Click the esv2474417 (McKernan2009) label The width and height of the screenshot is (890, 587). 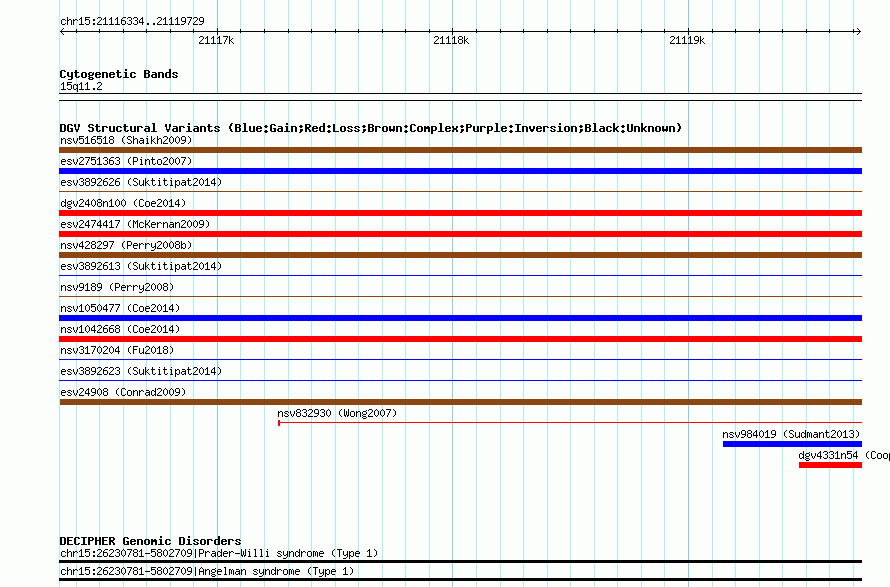tap(135, 224)
